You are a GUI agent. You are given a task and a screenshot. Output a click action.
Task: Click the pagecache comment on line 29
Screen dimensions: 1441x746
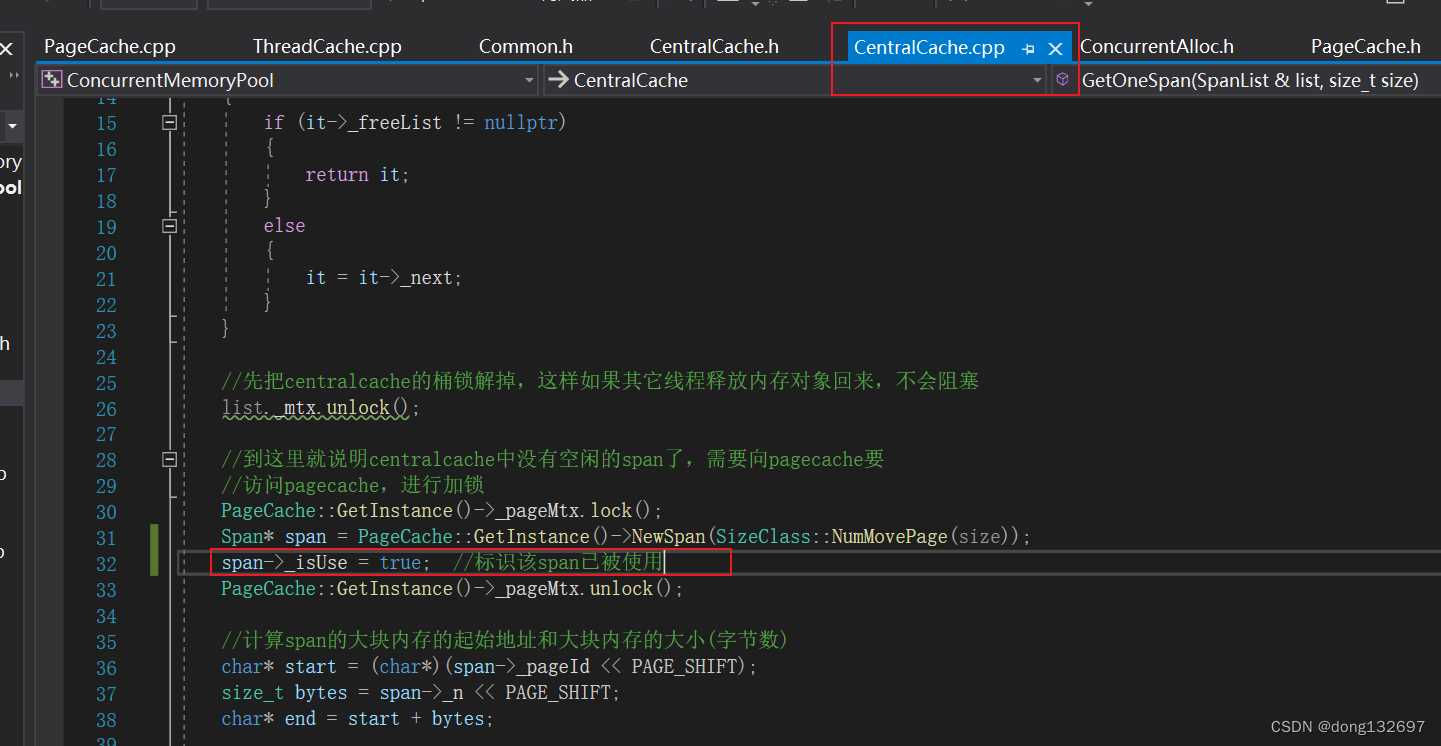pos(352,486)
